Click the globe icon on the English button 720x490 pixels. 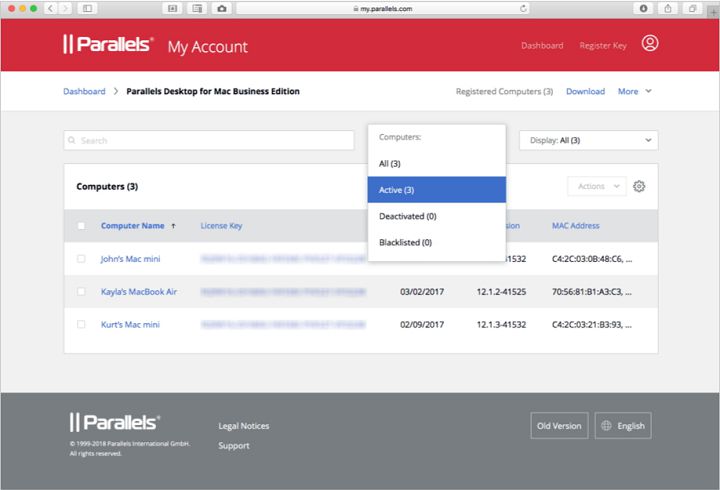606,426
